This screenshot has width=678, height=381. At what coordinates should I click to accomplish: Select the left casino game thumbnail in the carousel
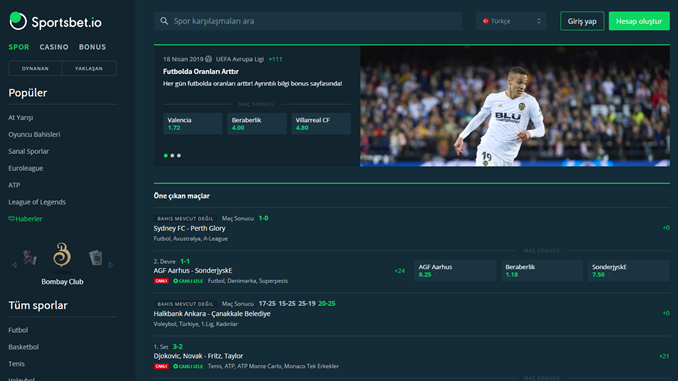coord(30,258)
